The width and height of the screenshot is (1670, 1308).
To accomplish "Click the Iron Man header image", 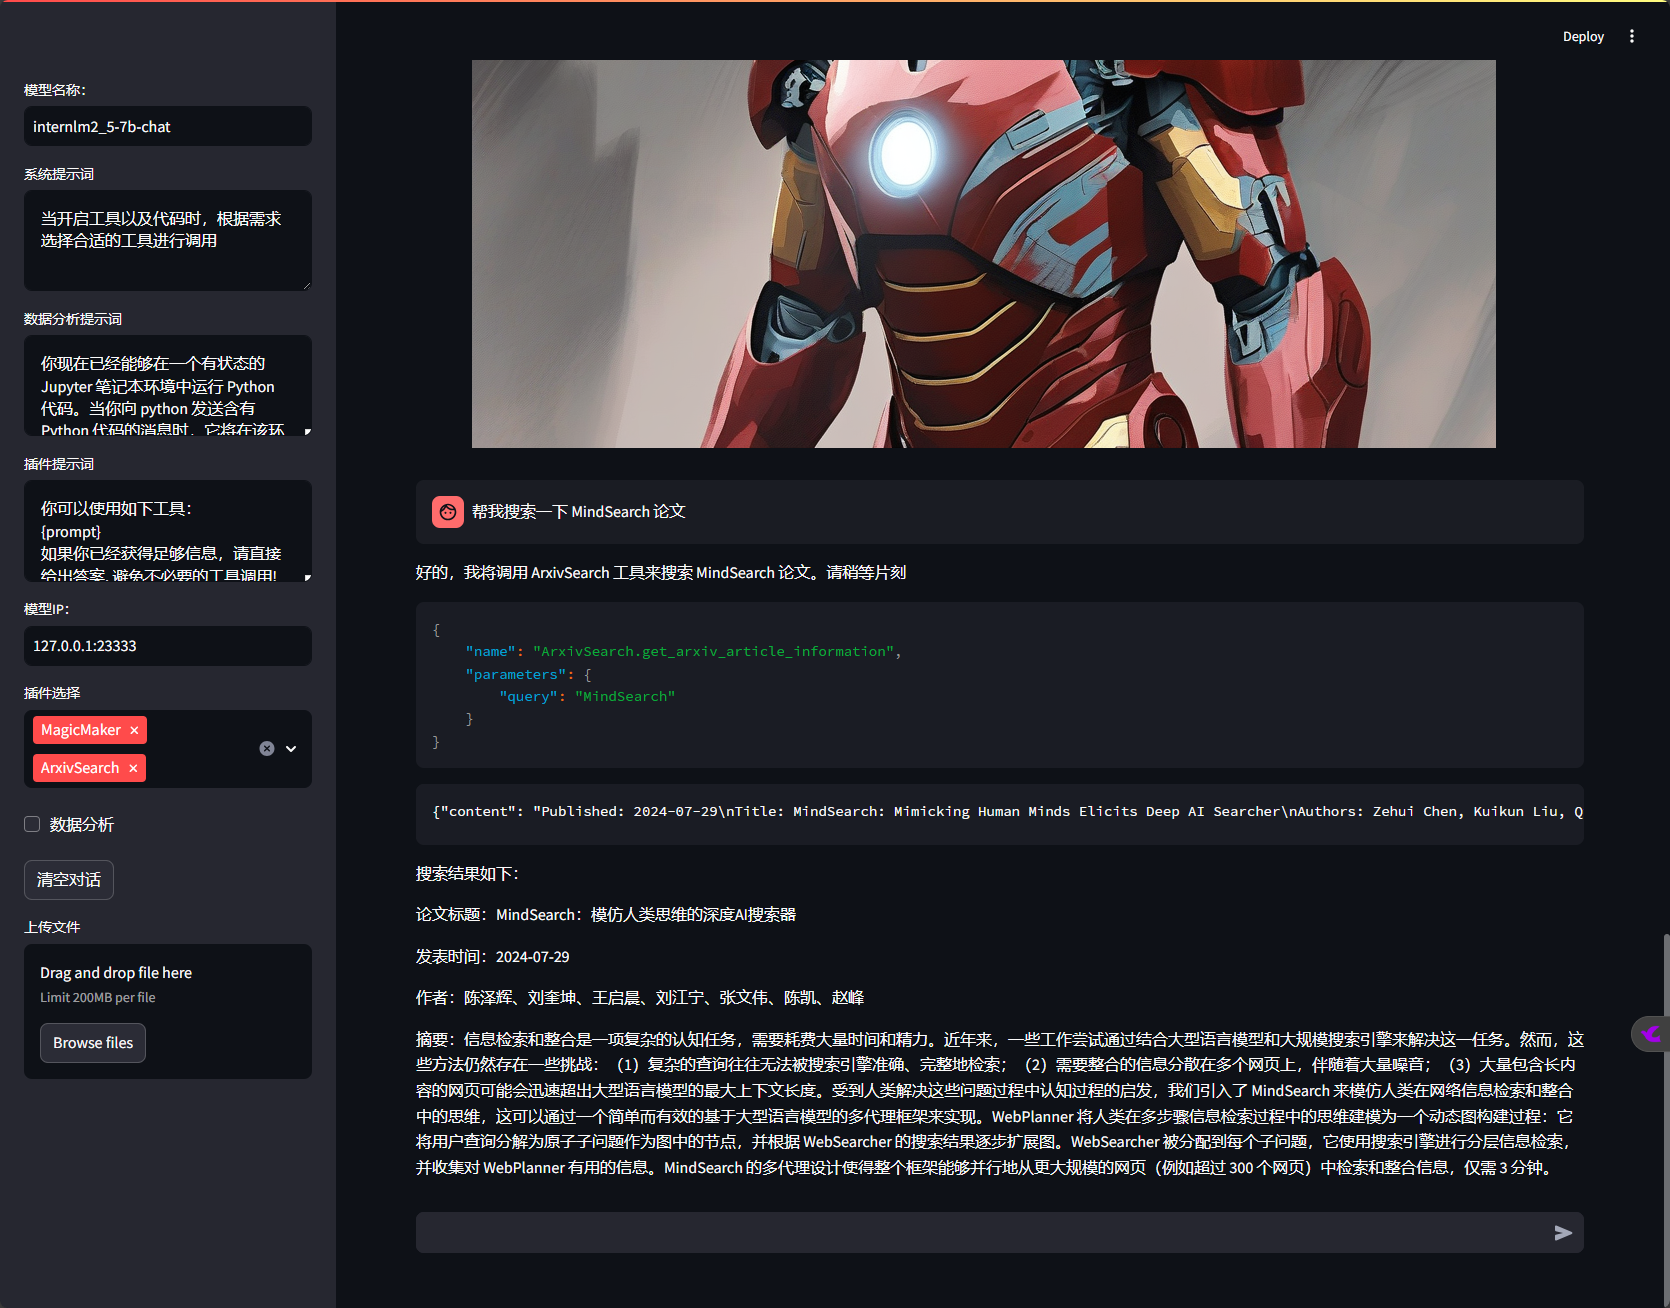I will 984,254.
